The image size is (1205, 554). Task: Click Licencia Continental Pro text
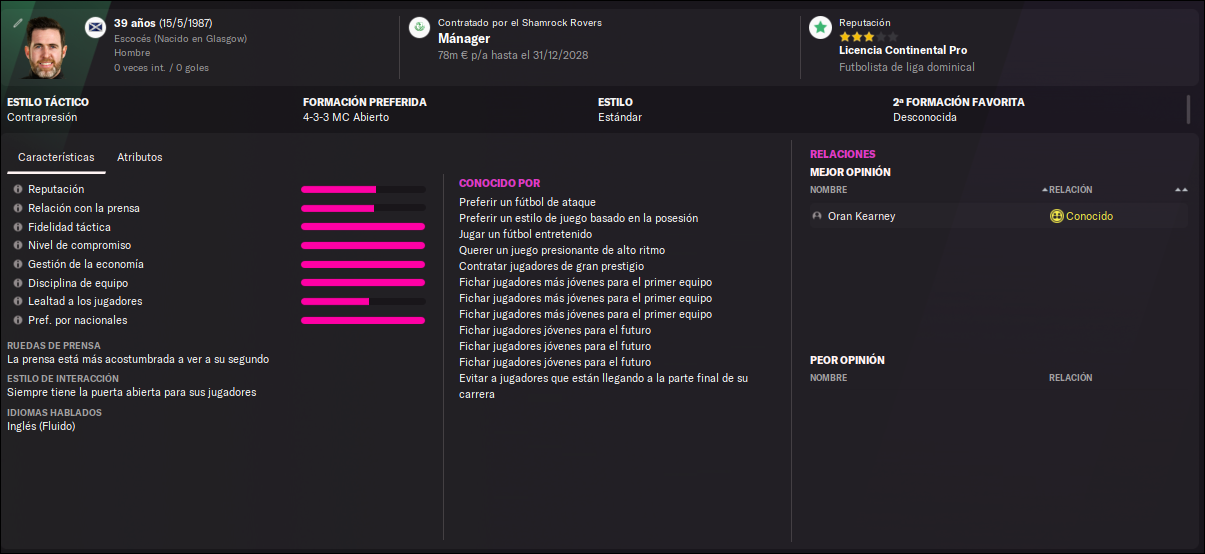pyautogui.click(x=903, y=50)
